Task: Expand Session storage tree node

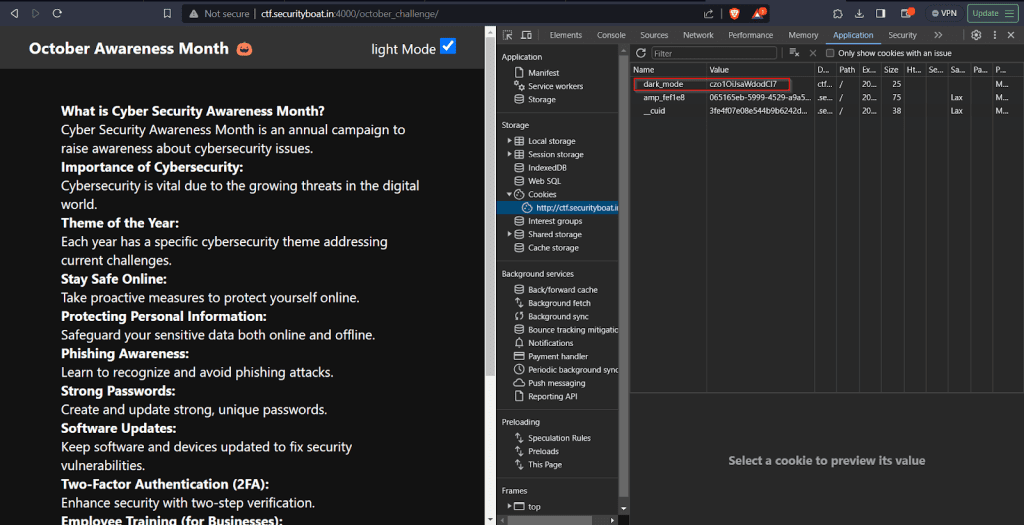Action: click(509, 154)
